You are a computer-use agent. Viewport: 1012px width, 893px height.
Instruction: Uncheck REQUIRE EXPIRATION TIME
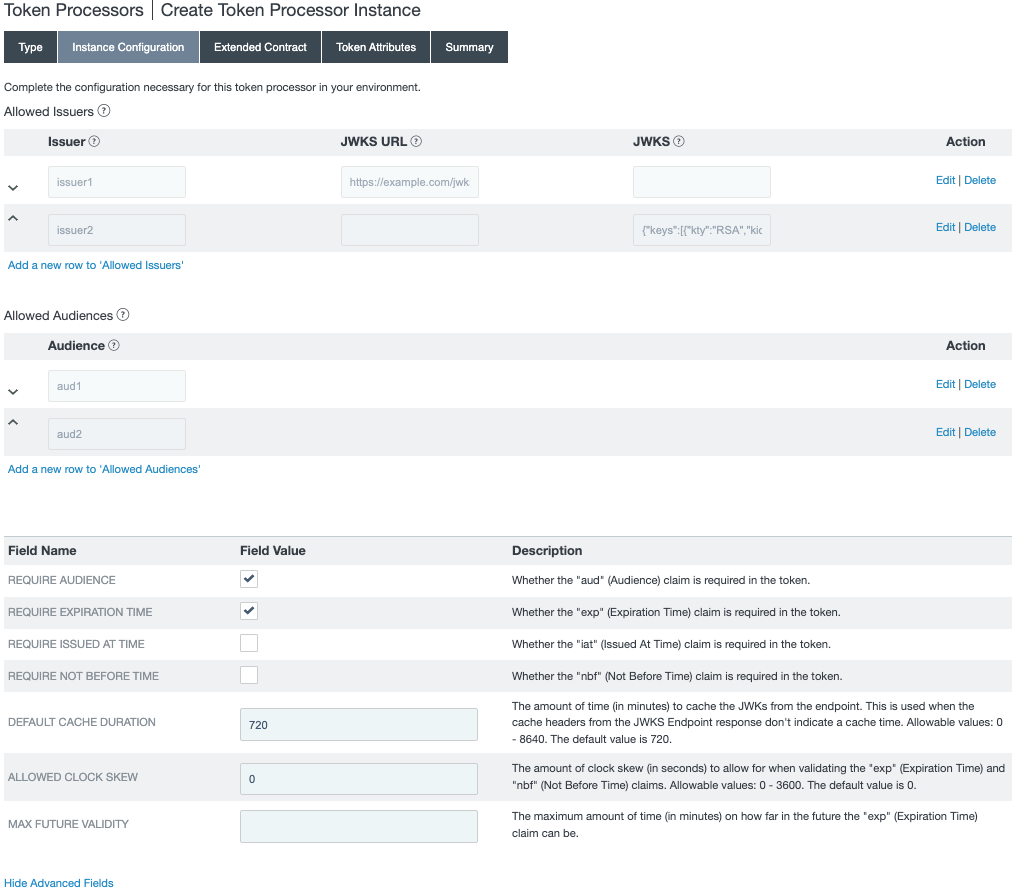(248, 610)
